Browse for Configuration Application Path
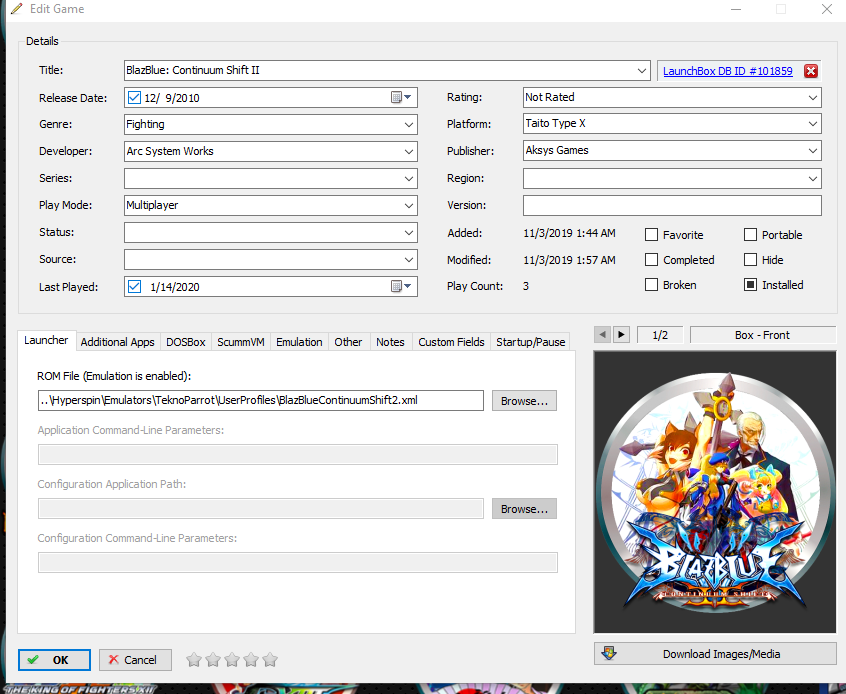 click(x=524, y=509)
